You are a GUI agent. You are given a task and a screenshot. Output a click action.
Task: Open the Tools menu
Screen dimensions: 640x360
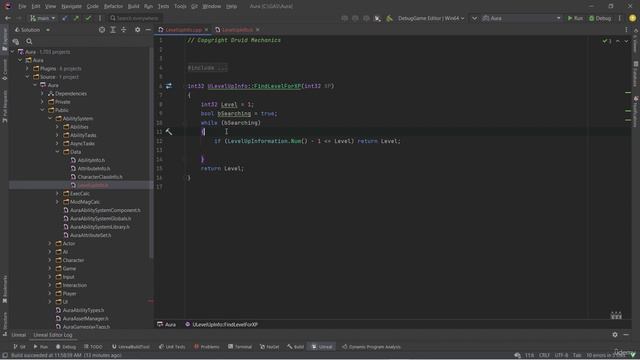pyautogui.click(x=180, y=6)
